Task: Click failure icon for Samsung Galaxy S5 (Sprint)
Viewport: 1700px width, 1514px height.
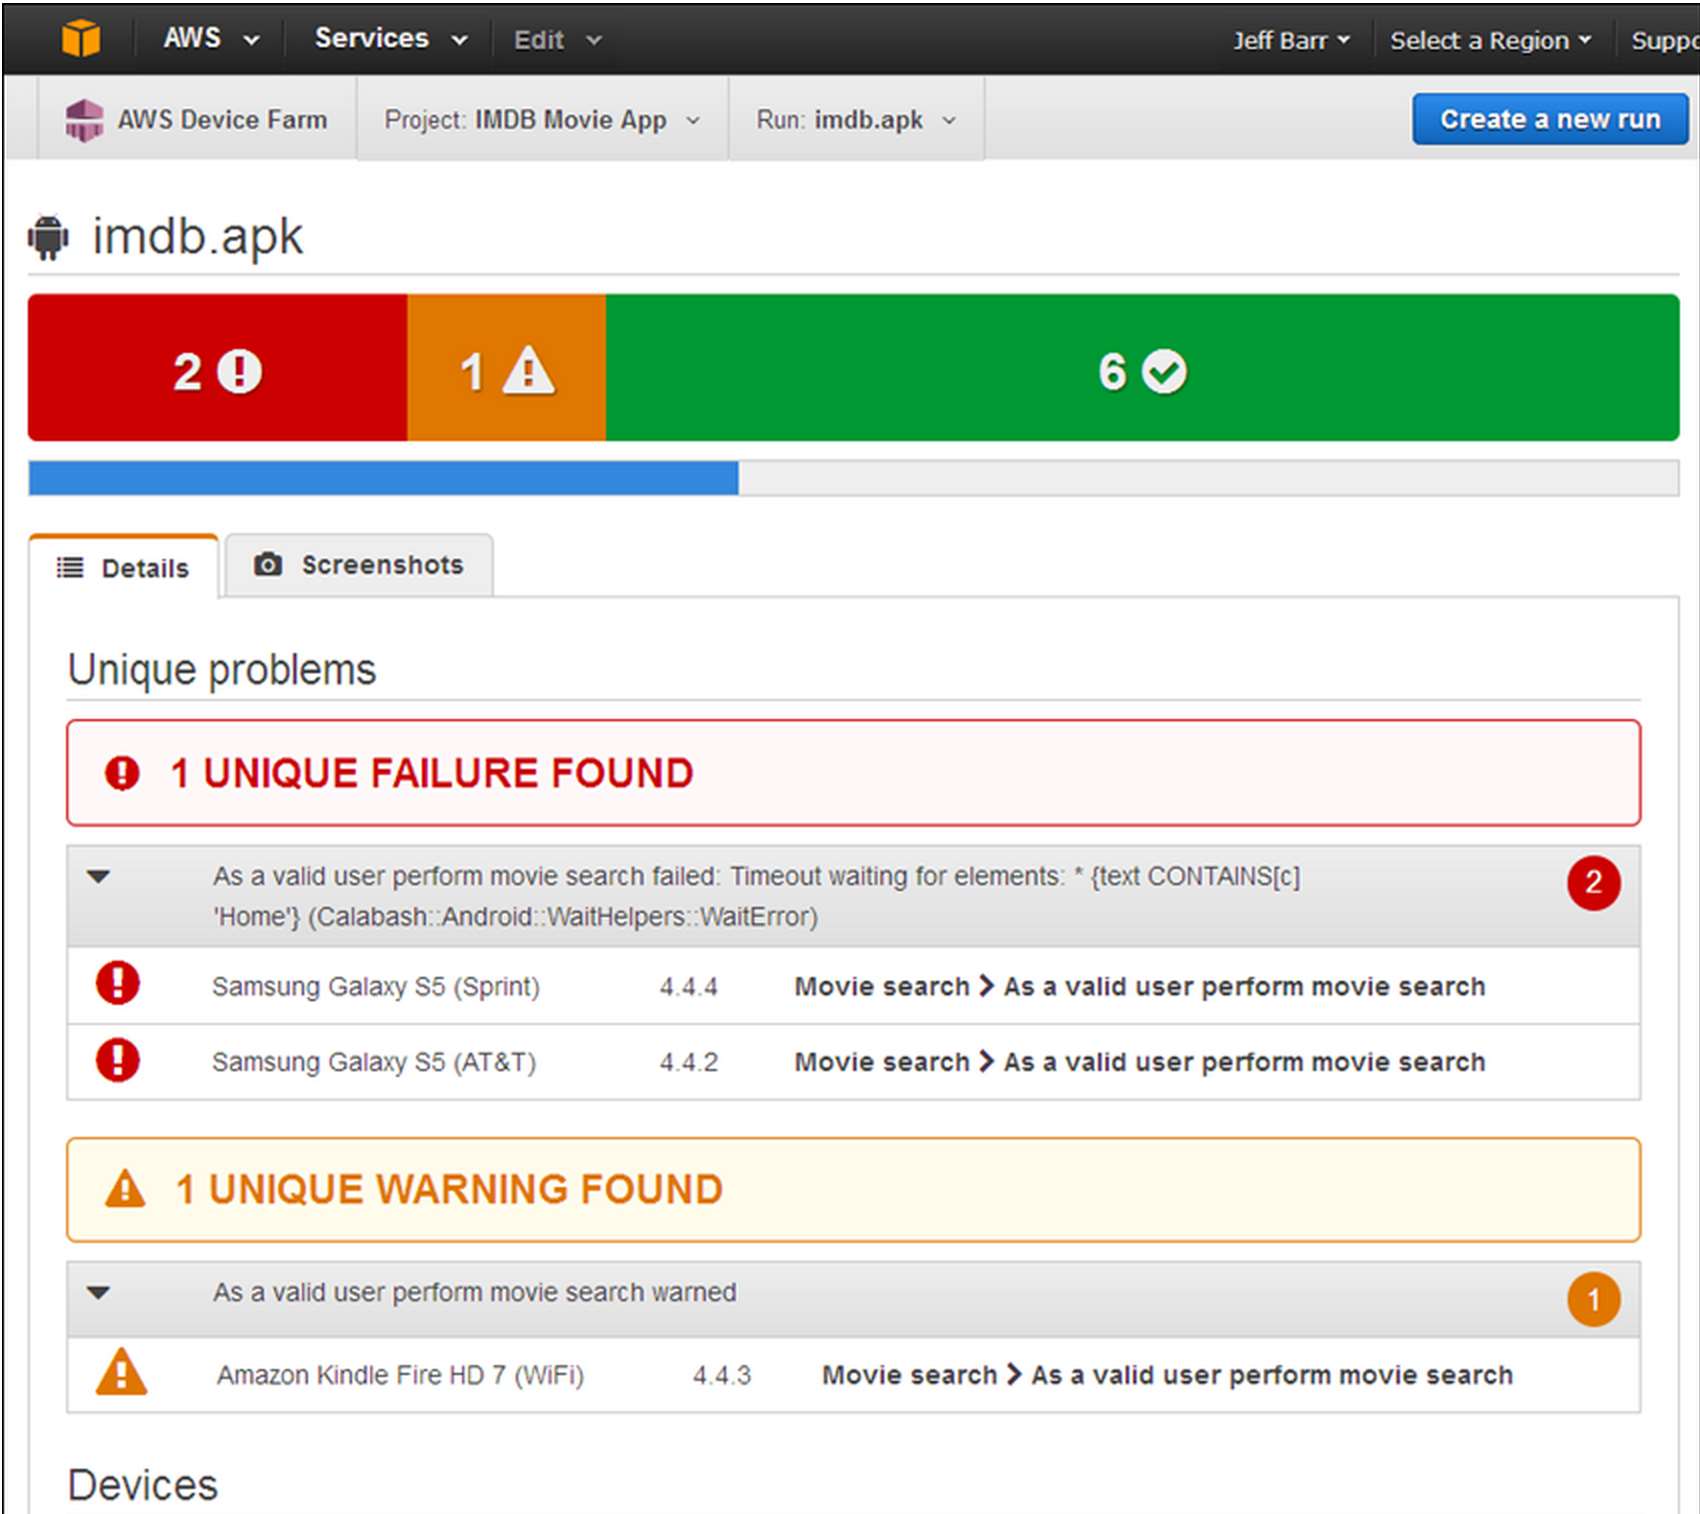Action: 118,983
